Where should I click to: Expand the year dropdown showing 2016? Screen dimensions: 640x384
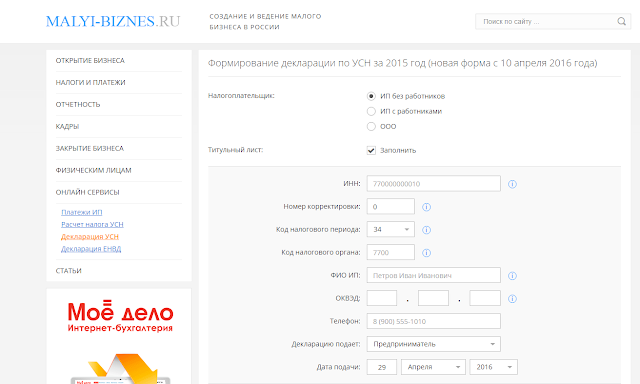click(x=493, y=367)
